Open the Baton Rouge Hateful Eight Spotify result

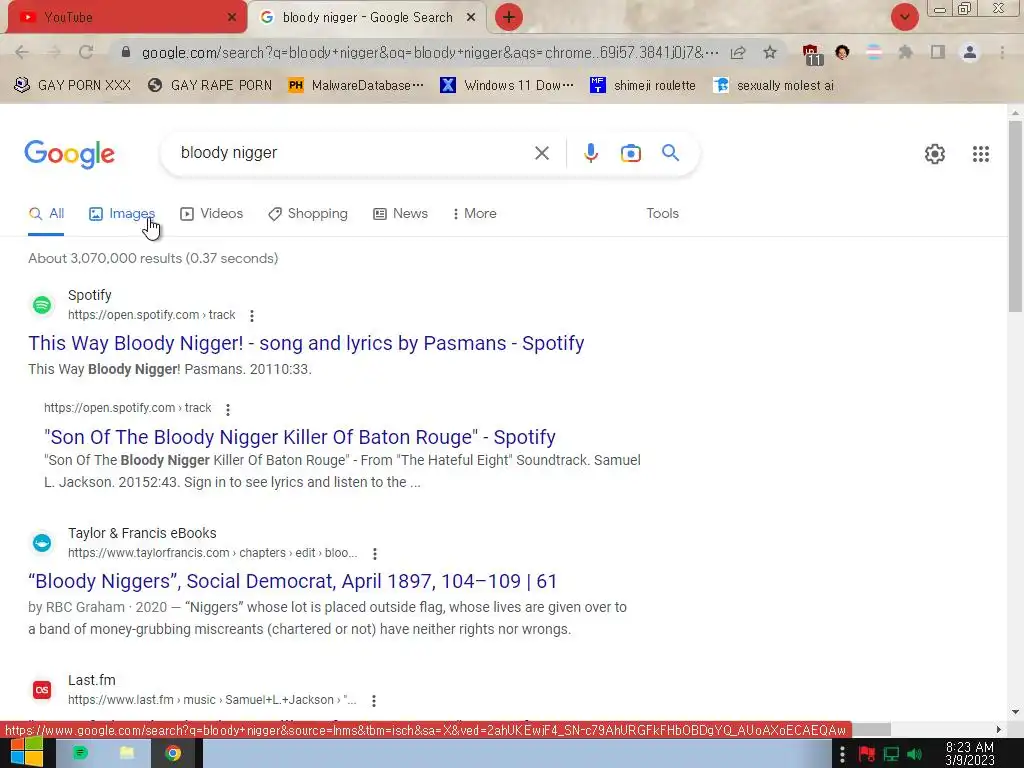point(300,437)
